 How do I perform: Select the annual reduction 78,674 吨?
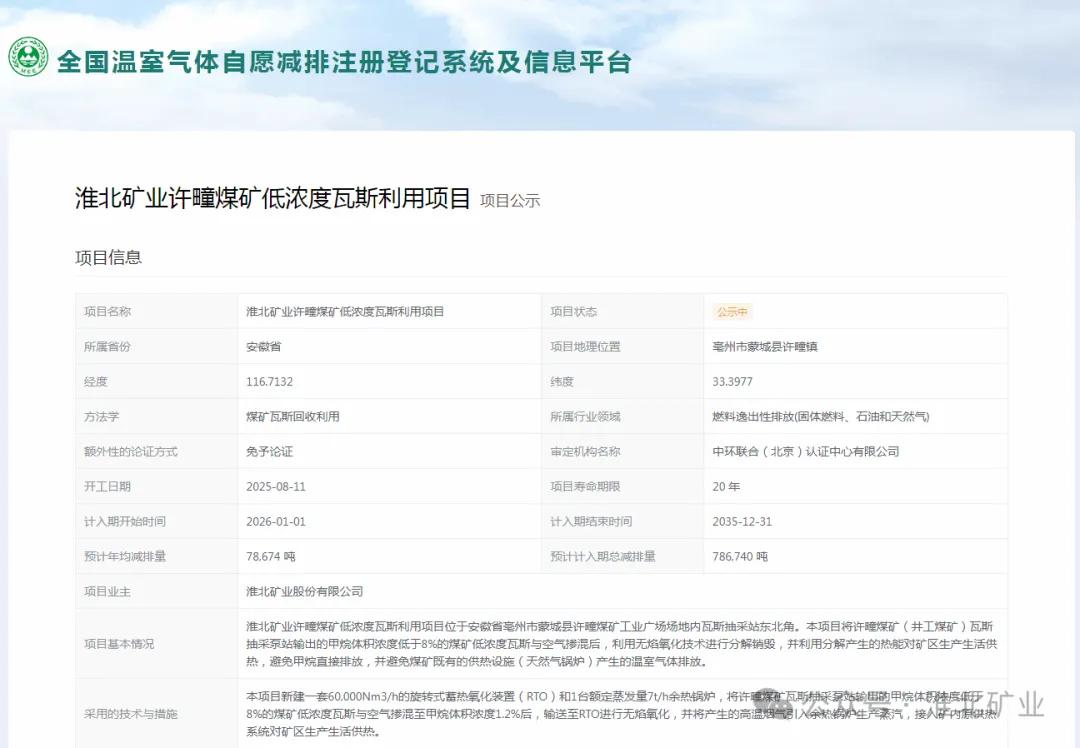pos(271,557)
